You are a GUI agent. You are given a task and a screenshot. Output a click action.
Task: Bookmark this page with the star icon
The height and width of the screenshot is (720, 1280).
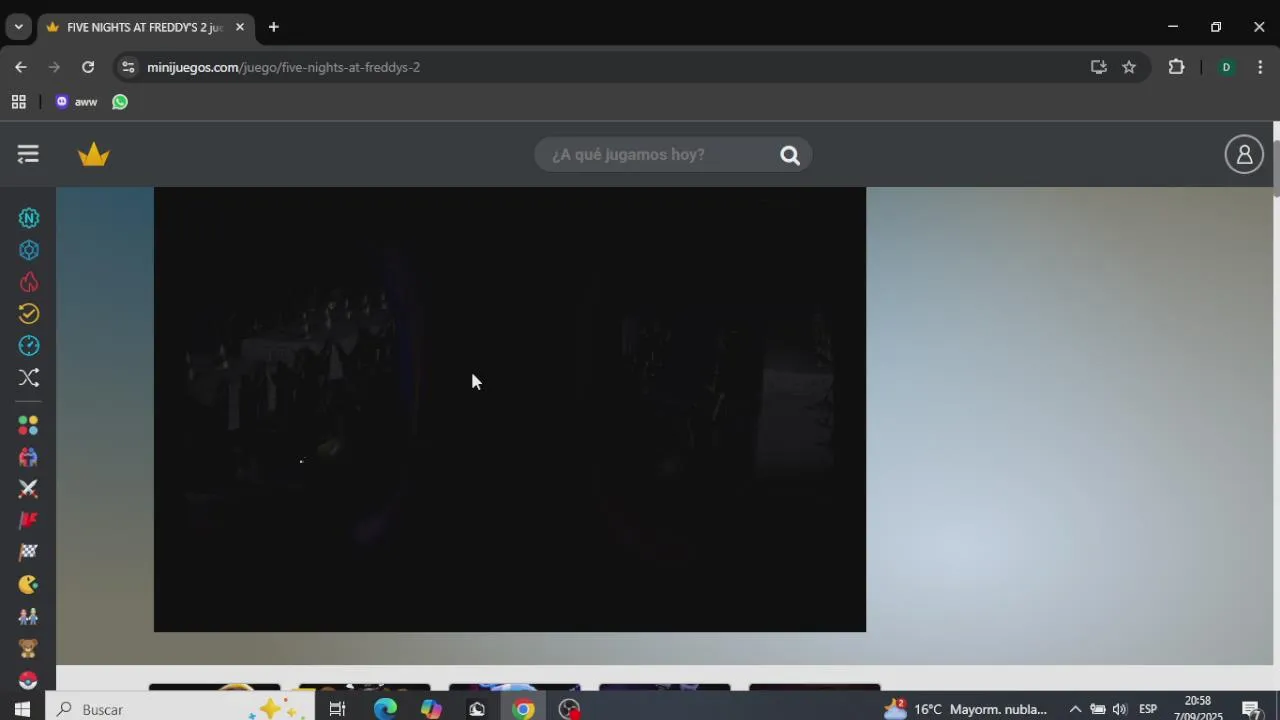(x=1129, y=67)
